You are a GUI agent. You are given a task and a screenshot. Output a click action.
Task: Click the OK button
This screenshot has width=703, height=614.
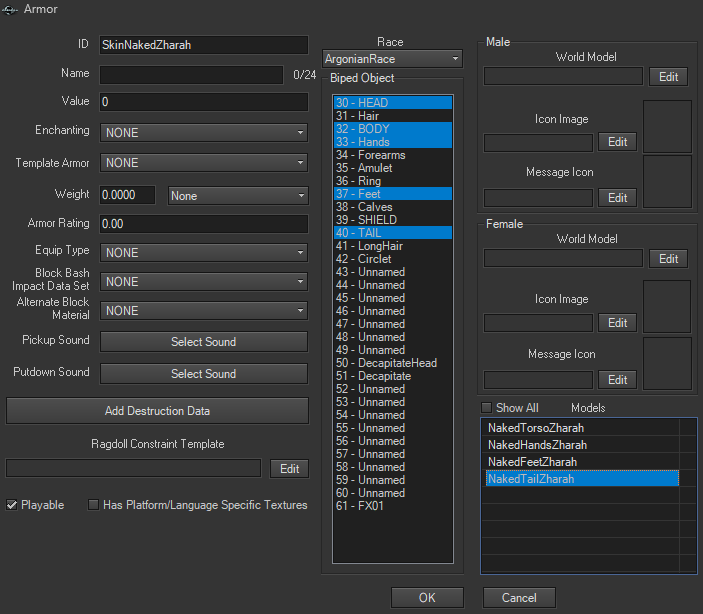tap(427, 598)
